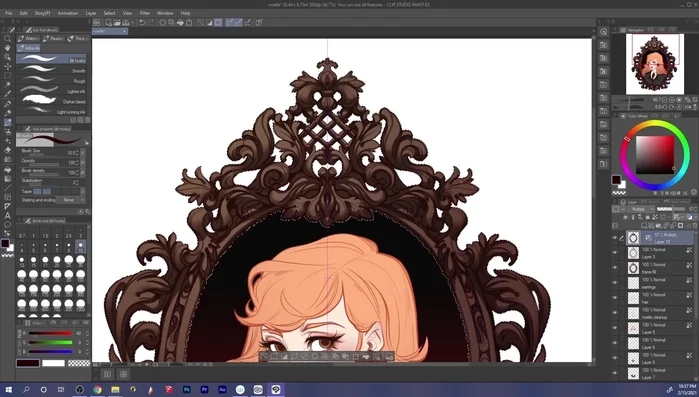This screenshot has width=699, height=397.
Task: Click the red R color slider
Action: (50, 333)
